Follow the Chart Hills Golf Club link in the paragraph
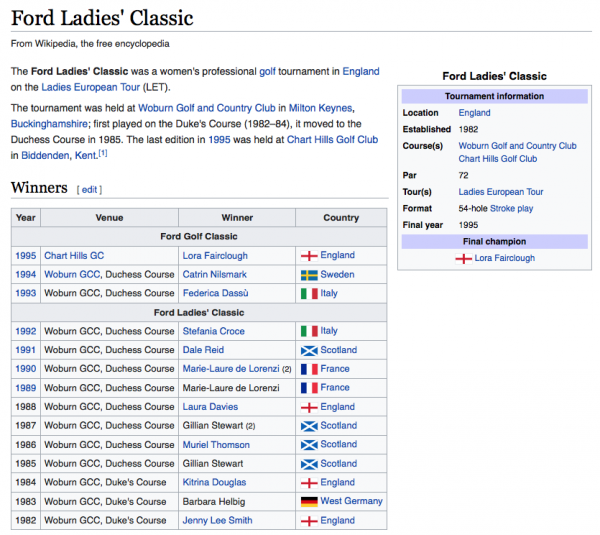 click(332, 139)
